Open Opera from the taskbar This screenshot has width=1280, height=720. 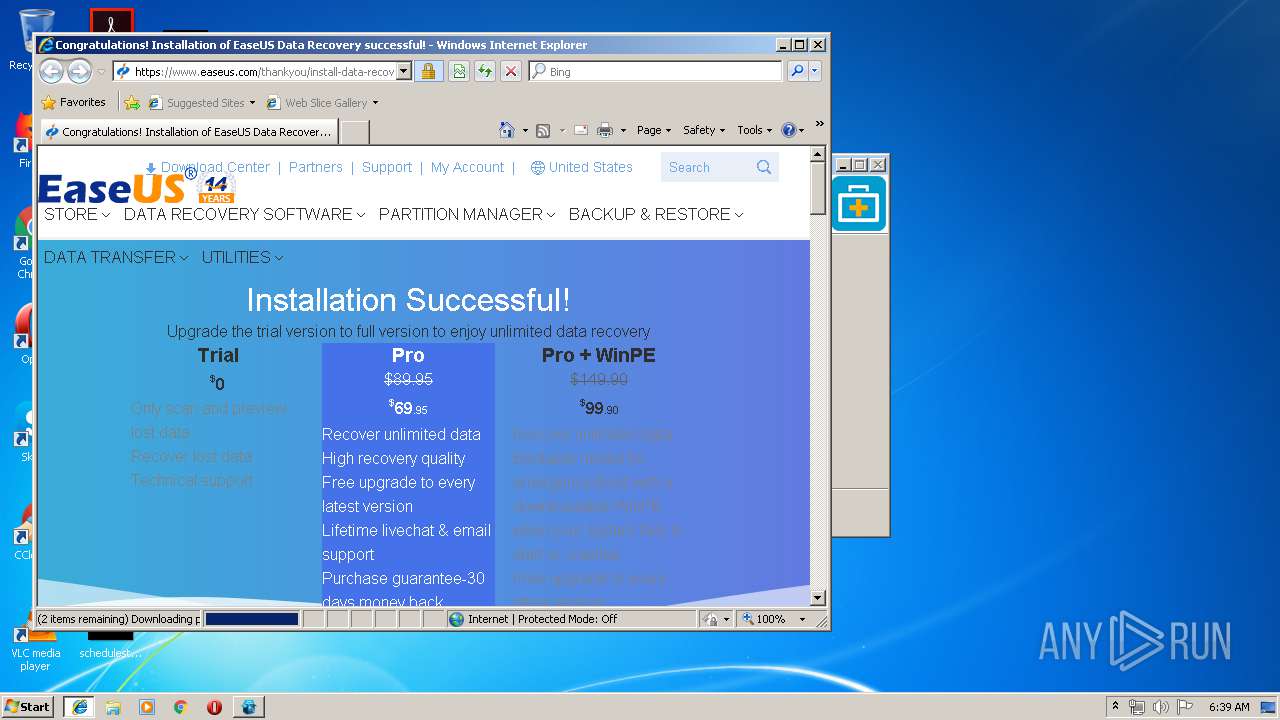(214, 707)
